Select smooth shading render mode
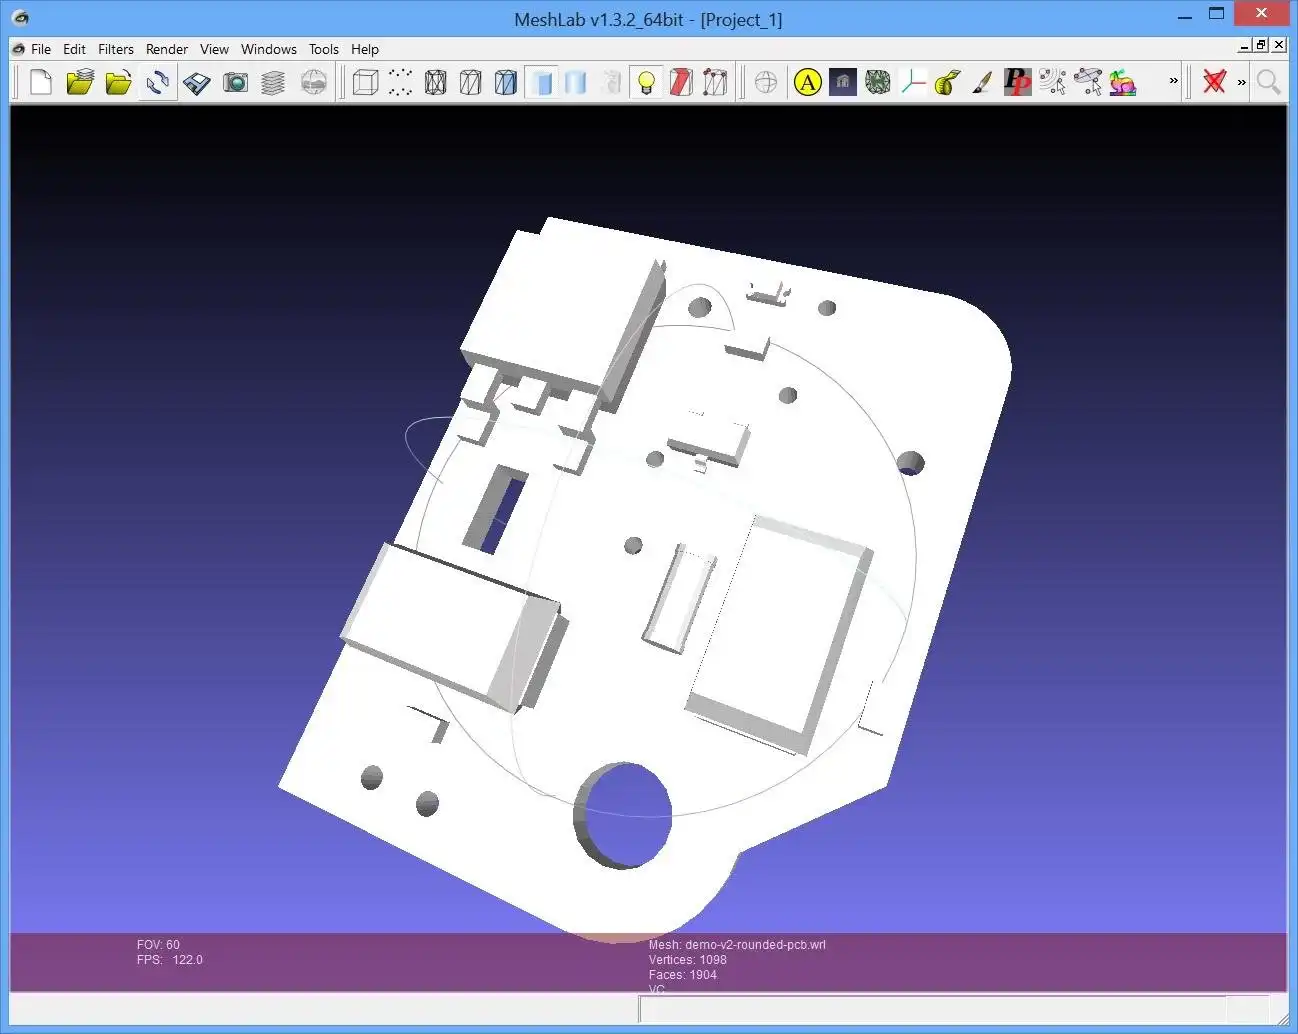 [x=576, y=82]
